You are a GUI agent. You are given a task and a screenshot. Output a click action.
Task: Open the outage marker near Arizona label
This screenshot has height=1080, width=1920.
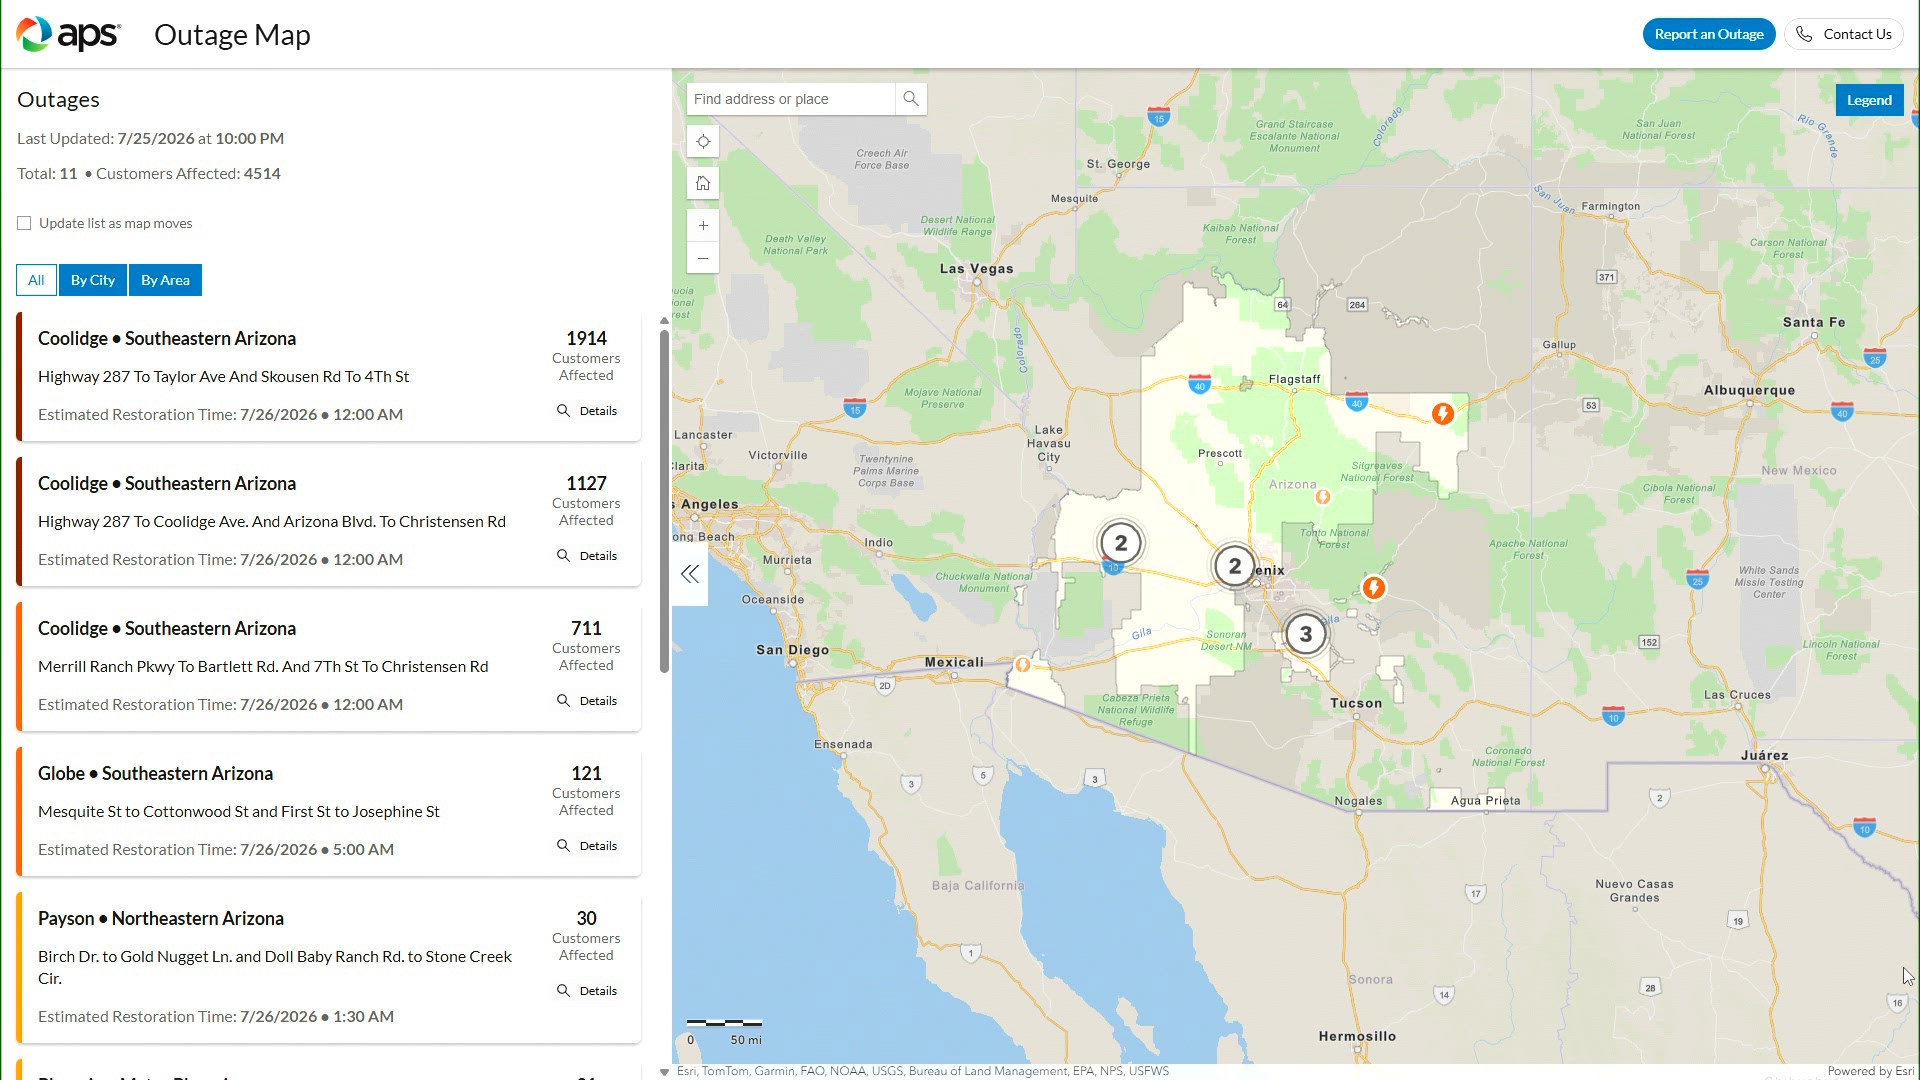[x=1323, y=497]
